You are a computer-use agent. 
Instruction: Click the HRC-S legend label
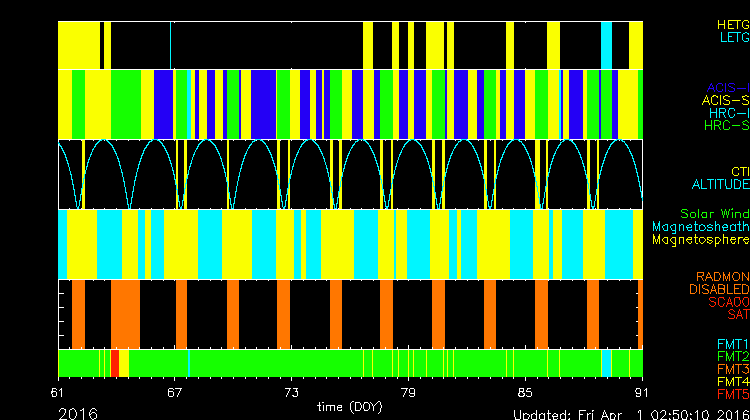pyautogui.click(x=726, y=126)
